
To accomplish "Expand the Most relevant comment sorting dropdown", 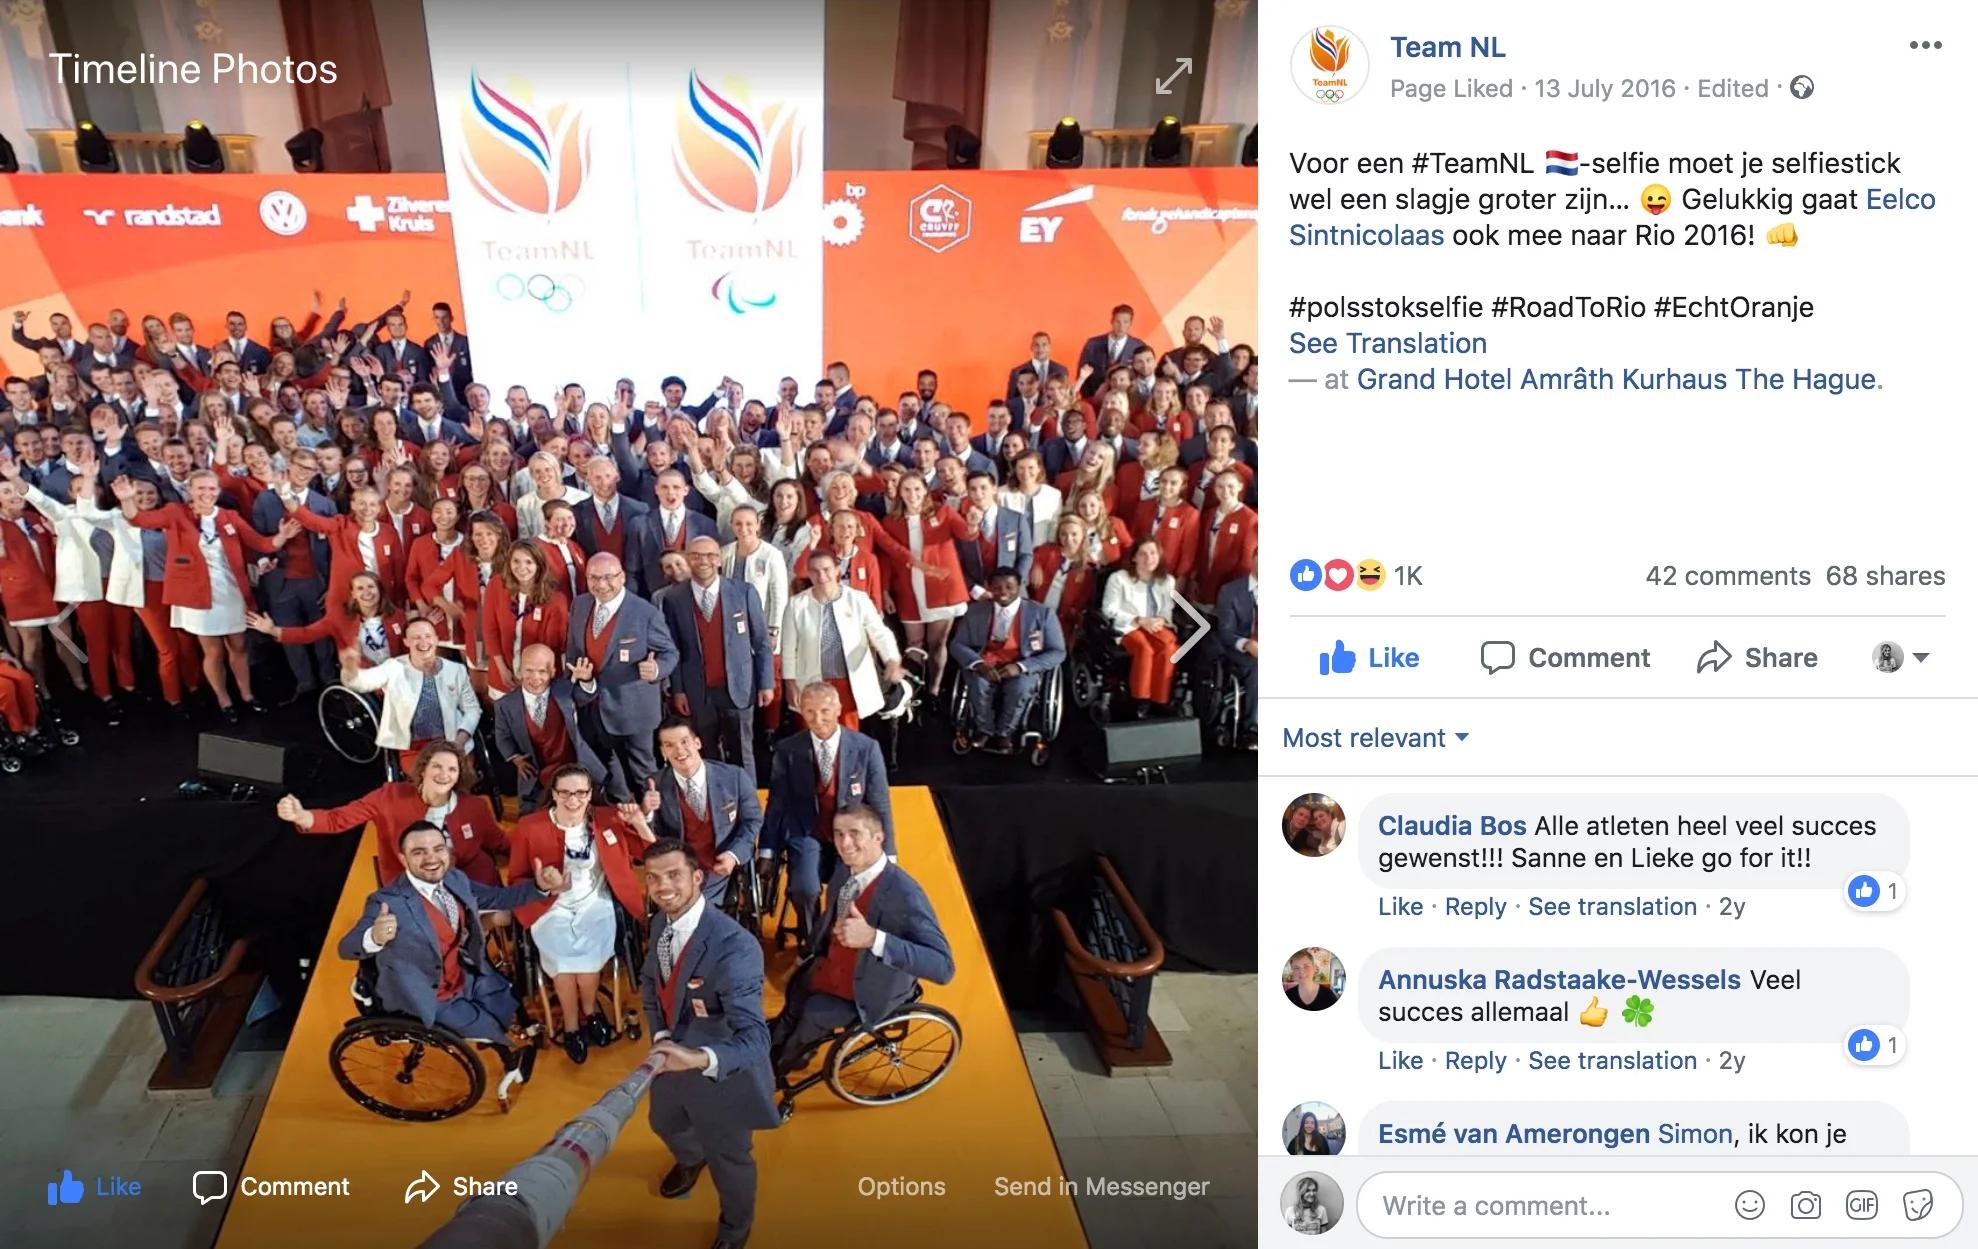I will [1375, 738].
